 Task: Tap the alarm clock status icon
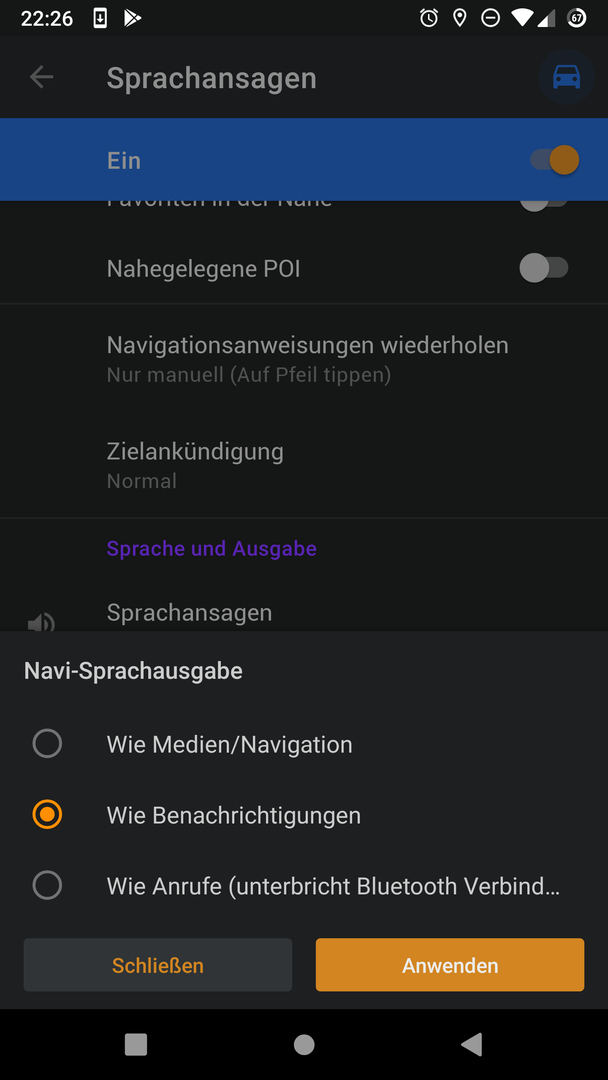[x=429, y=18]
